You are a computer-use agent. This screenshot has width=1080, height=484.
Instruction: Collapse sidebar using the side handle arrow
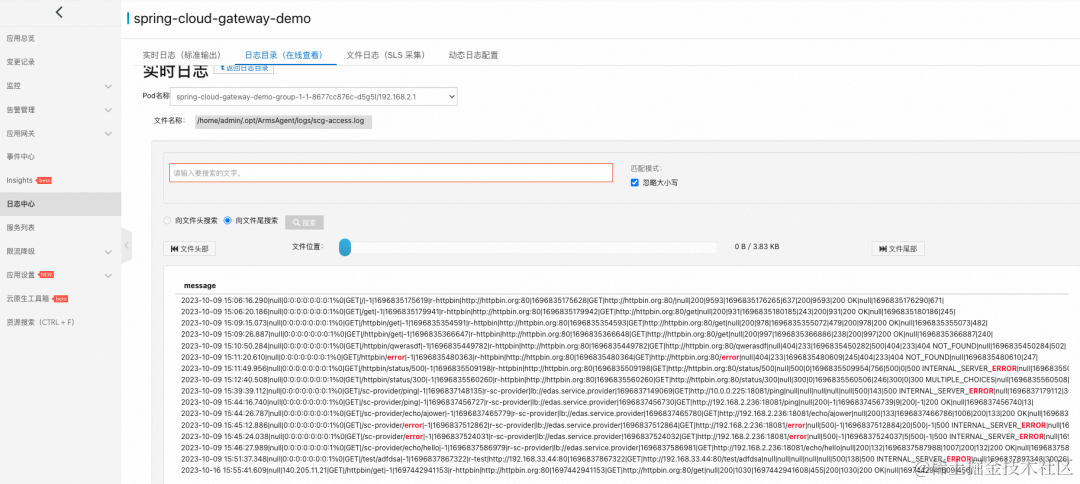[125, 245]
